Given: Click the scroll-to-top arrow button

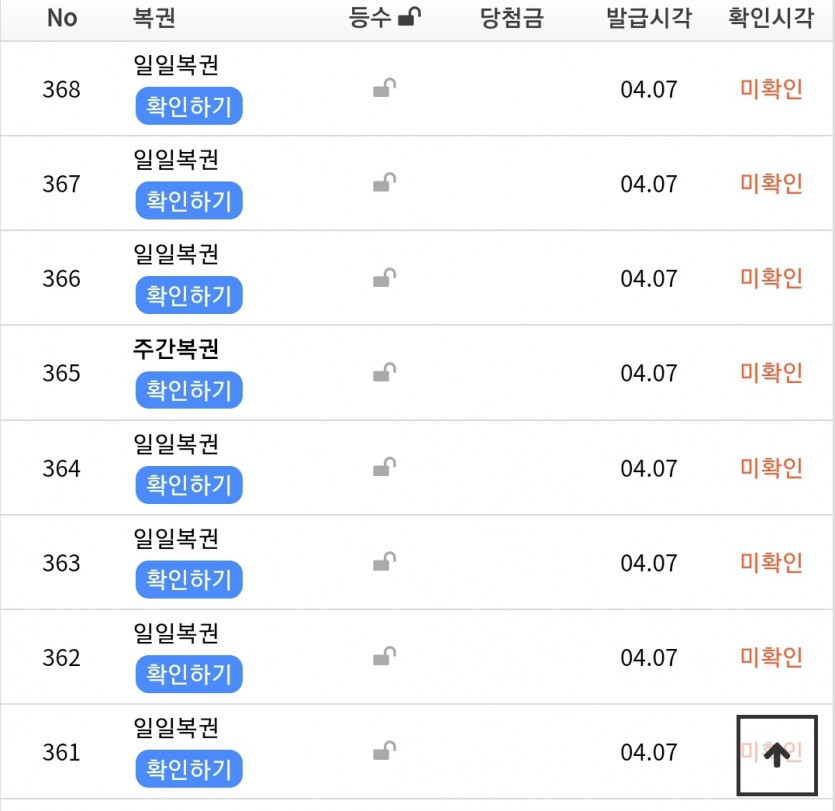Looking at the screenshot, I should [x=777, y=755].
